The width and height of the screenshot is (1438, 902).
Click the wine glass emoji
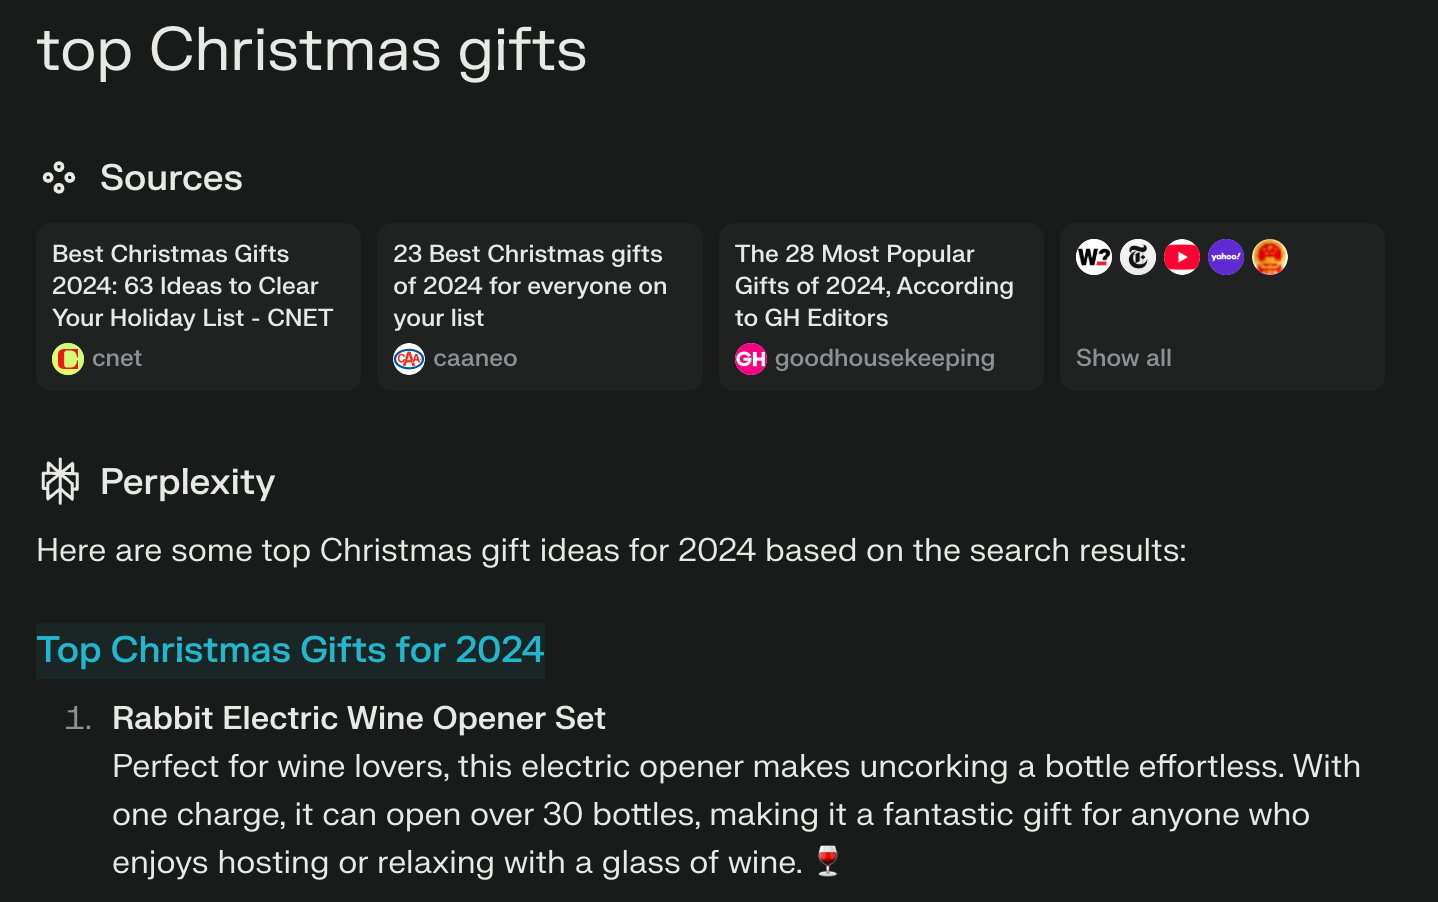(x=828, y=861)
